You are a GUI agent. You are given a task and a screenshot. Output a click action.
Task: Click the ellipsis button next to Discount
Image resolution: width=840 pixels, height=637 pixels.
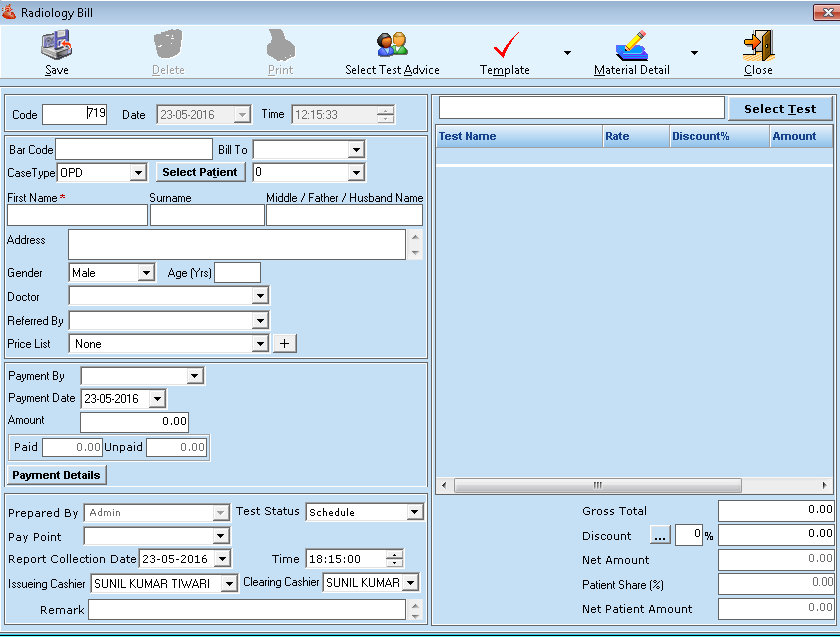point(660,536)
